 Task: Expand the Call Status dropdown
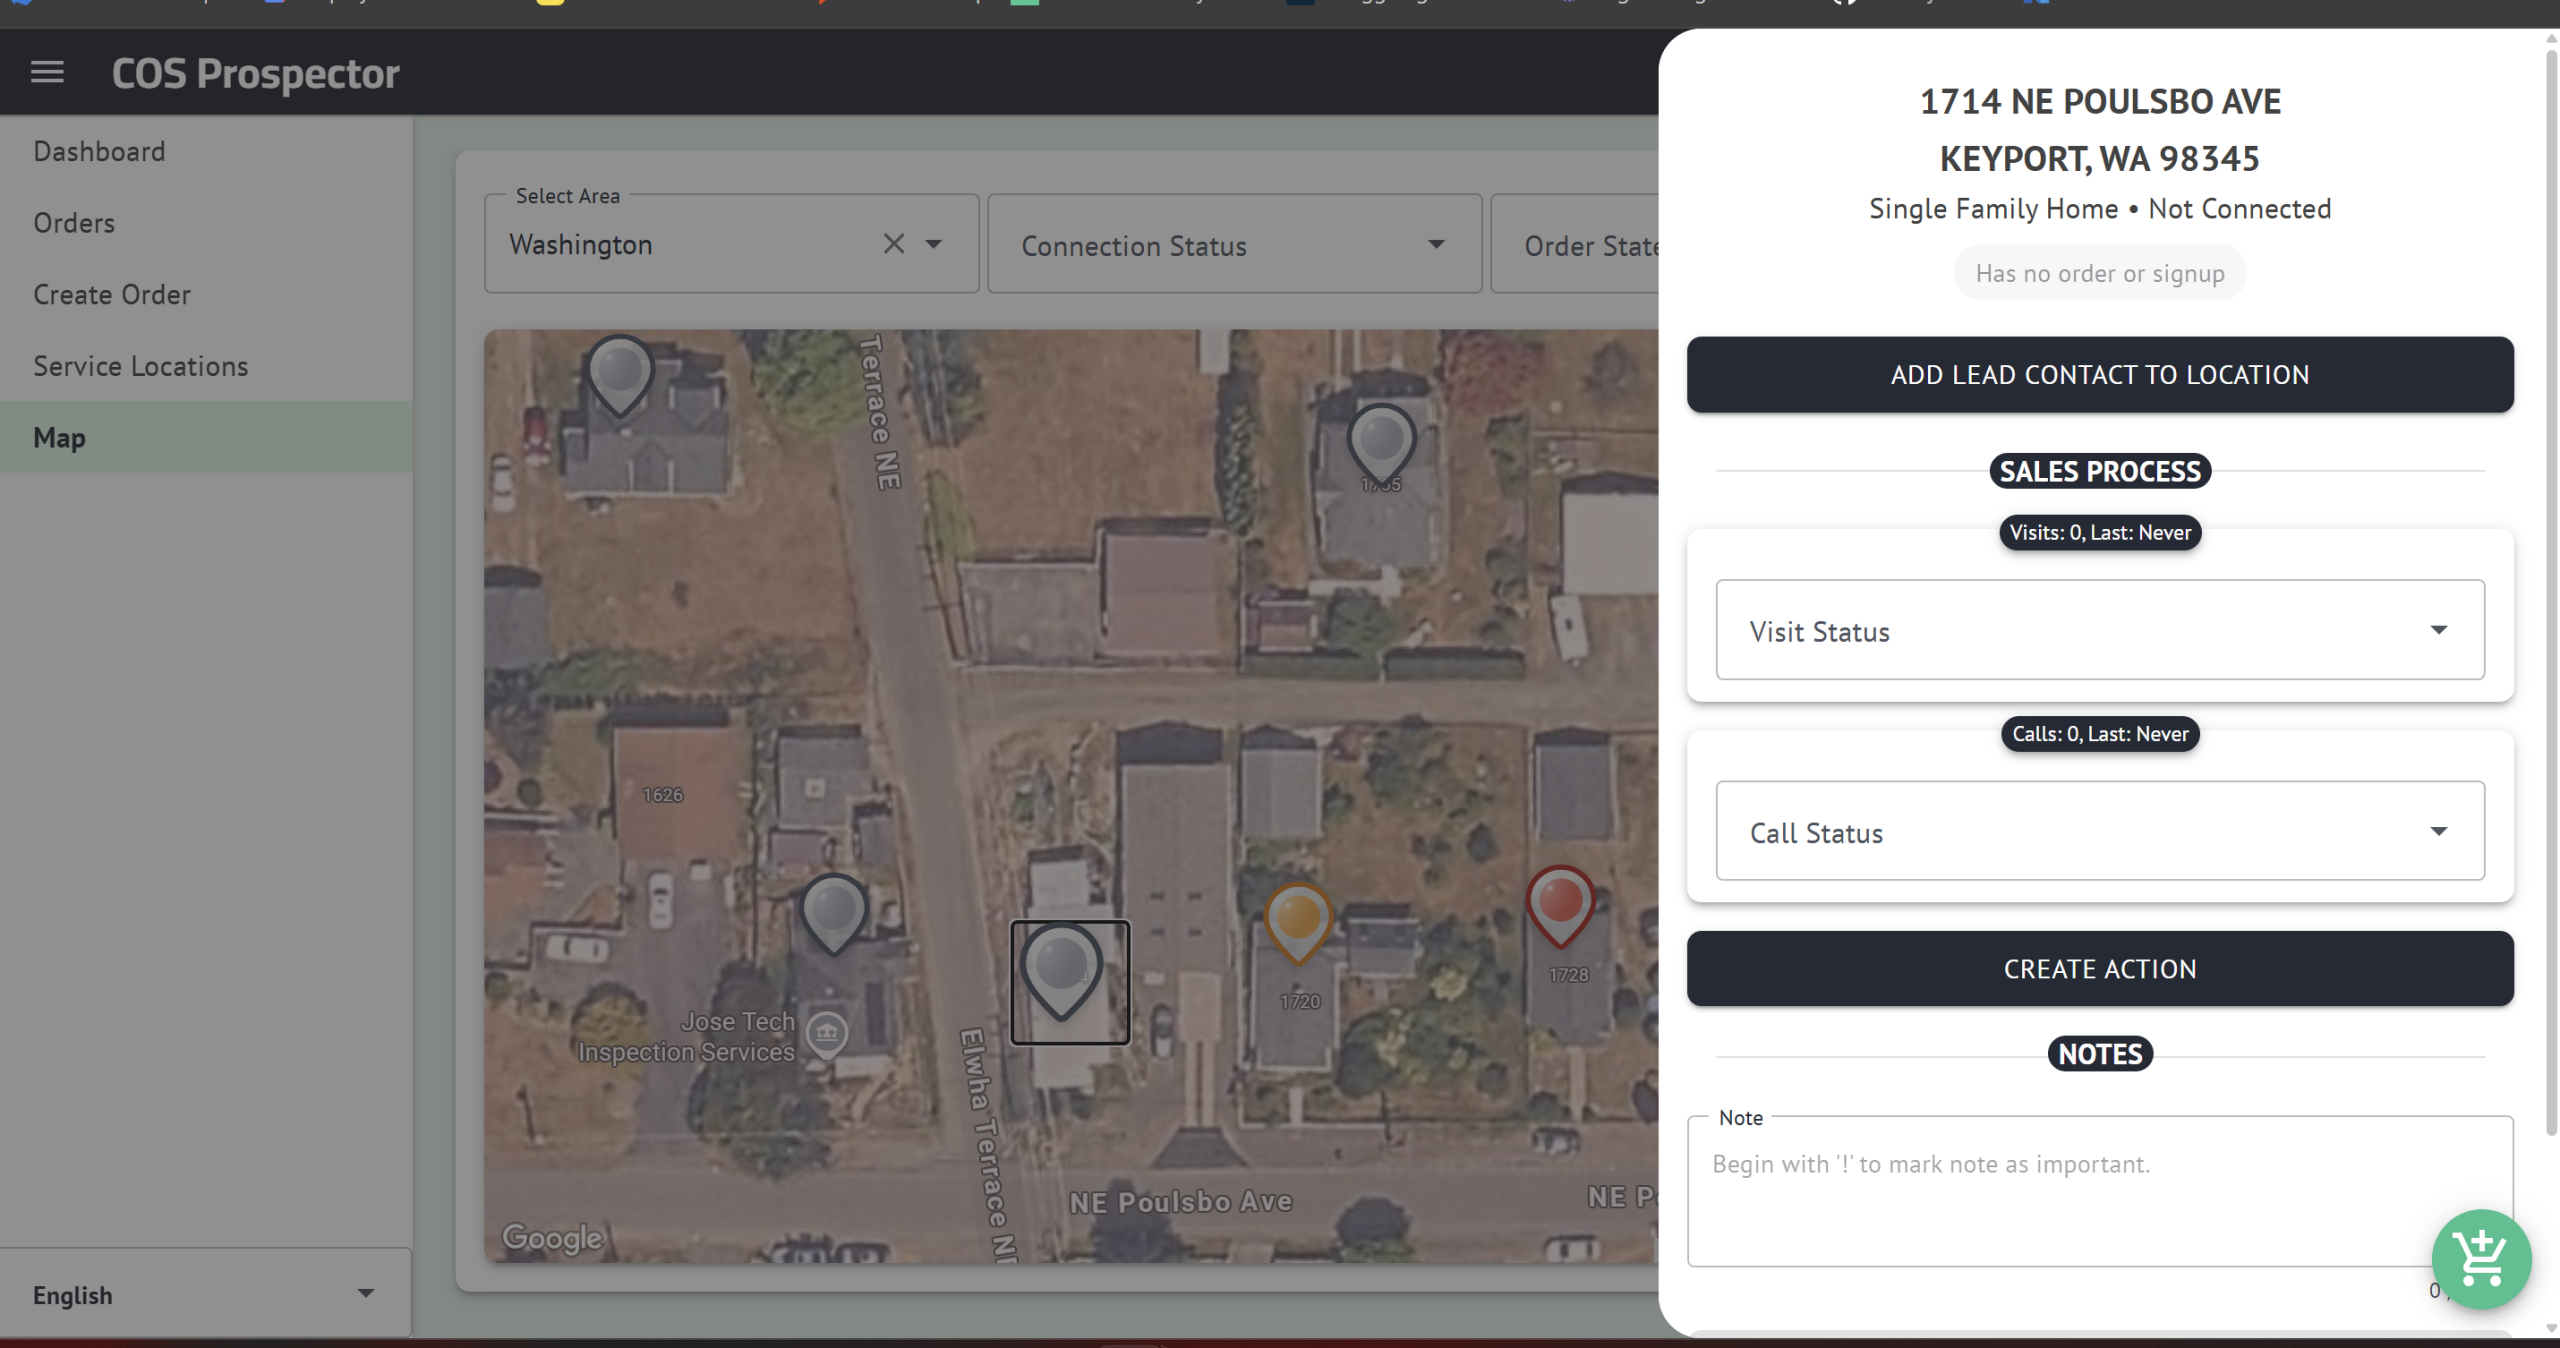(2100, 831)
